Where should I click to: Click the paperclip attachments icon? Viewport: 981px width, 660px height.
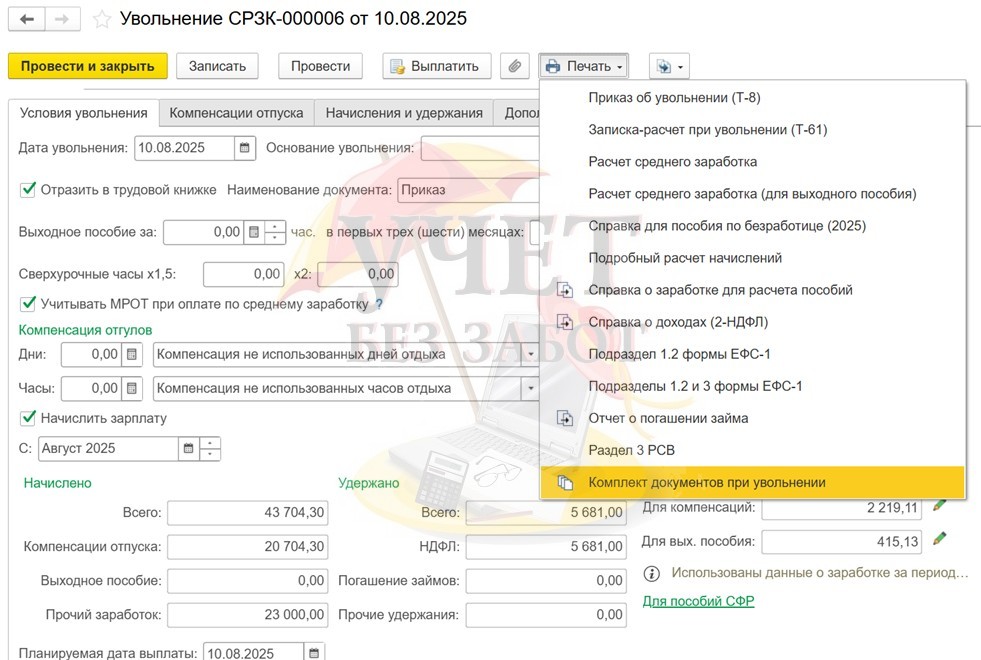click(x=514, y=66)
